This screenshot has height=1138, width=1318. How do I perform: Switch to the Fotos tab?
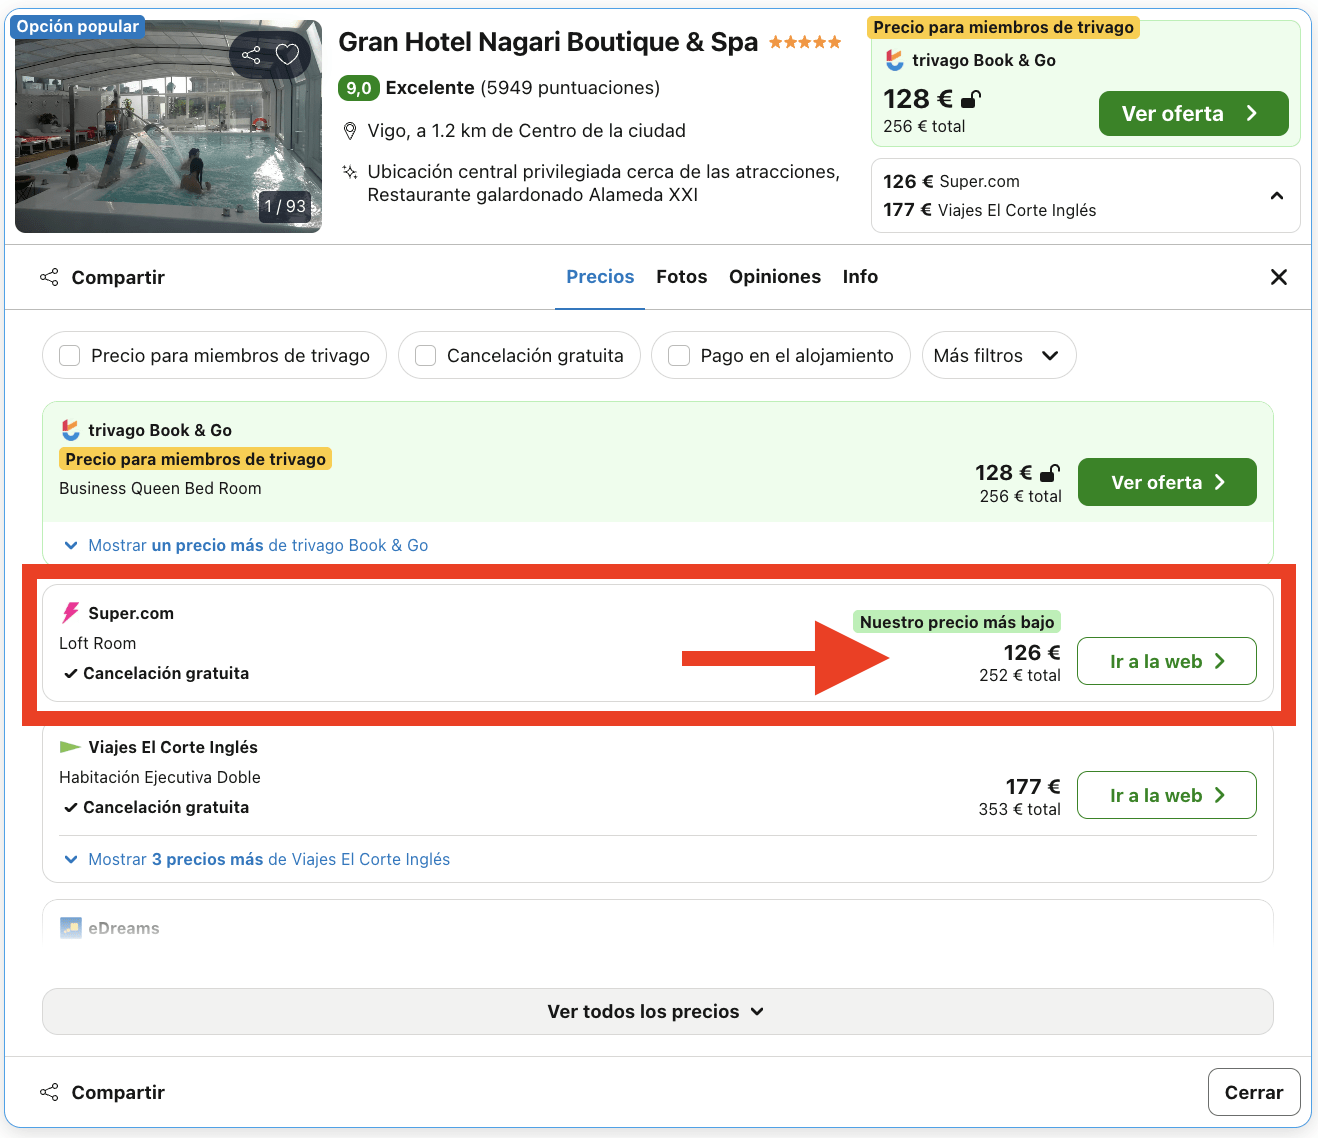pyautogui.click(x=681, y=277)
